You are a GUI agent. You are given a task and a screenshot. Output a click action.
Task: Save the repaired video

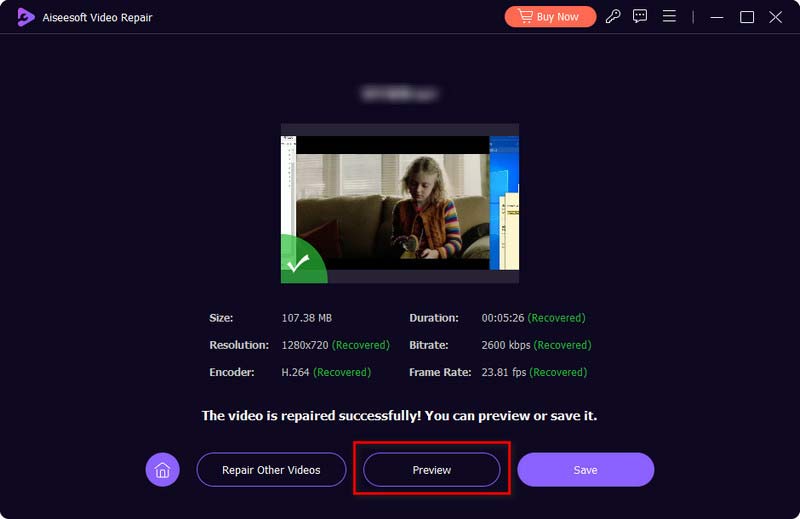tap(586, 469)
